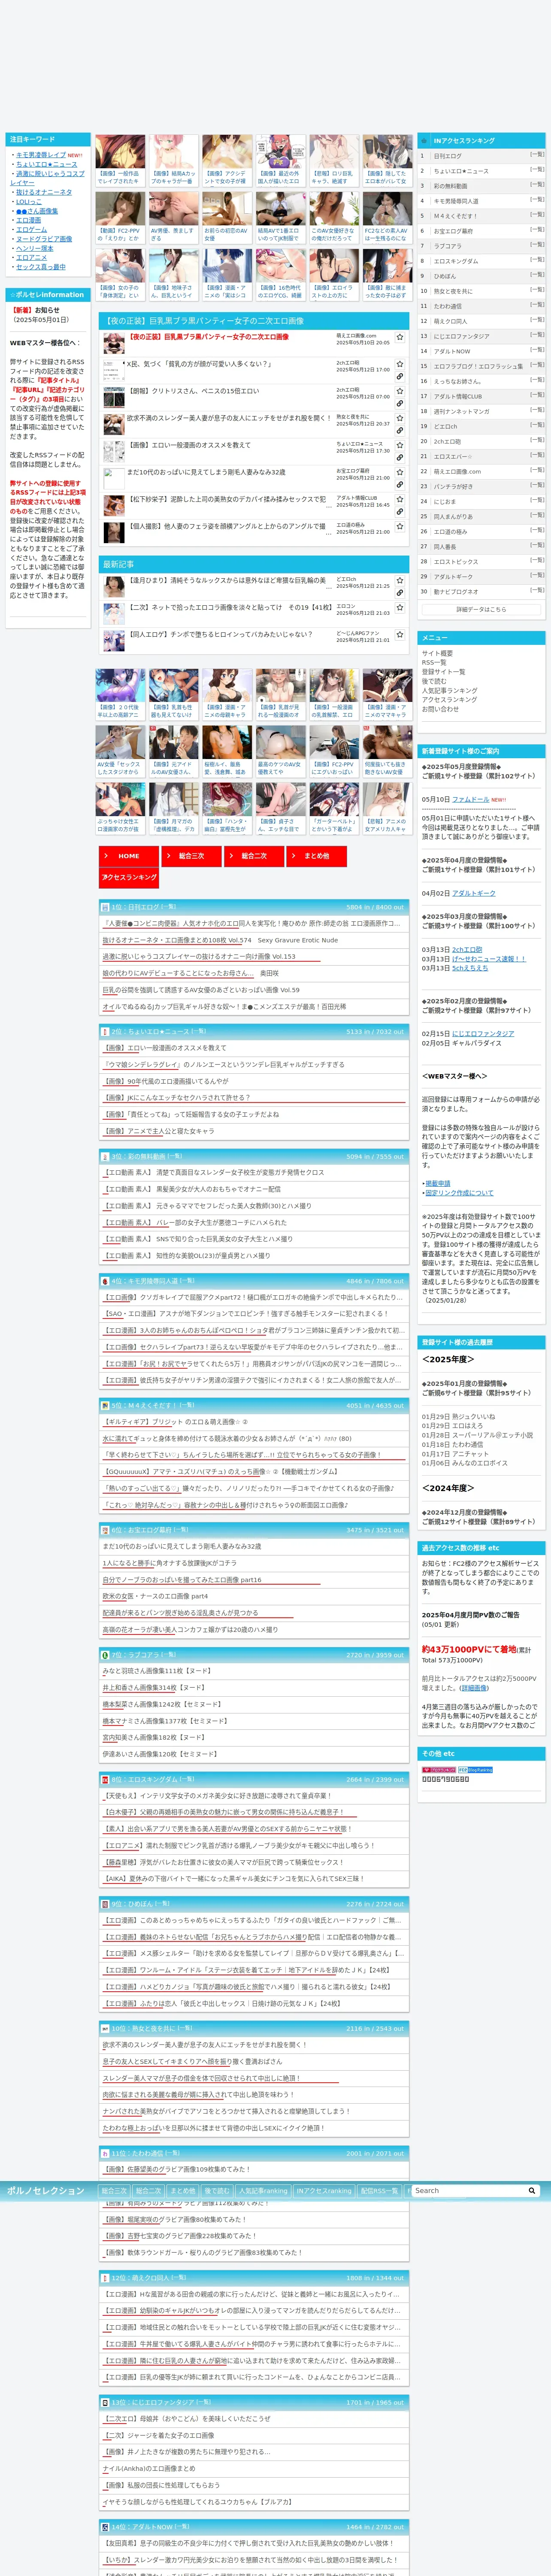Open サイト概要 in the メニュー panel
Image resolution: width=551 pixels, height=2576 pixels.
437,653
